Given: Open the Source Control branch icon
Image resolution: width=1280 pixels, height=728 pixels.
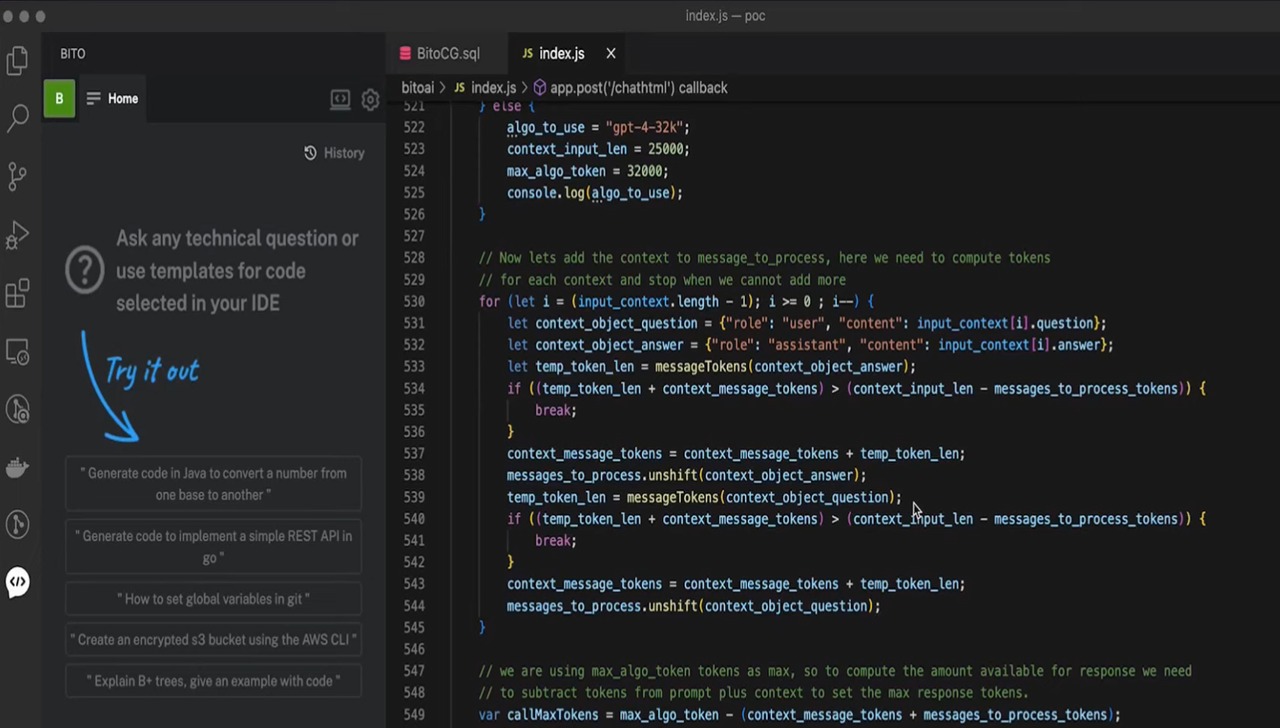Looking at the screenshot, I should click(x=17, y=177).
